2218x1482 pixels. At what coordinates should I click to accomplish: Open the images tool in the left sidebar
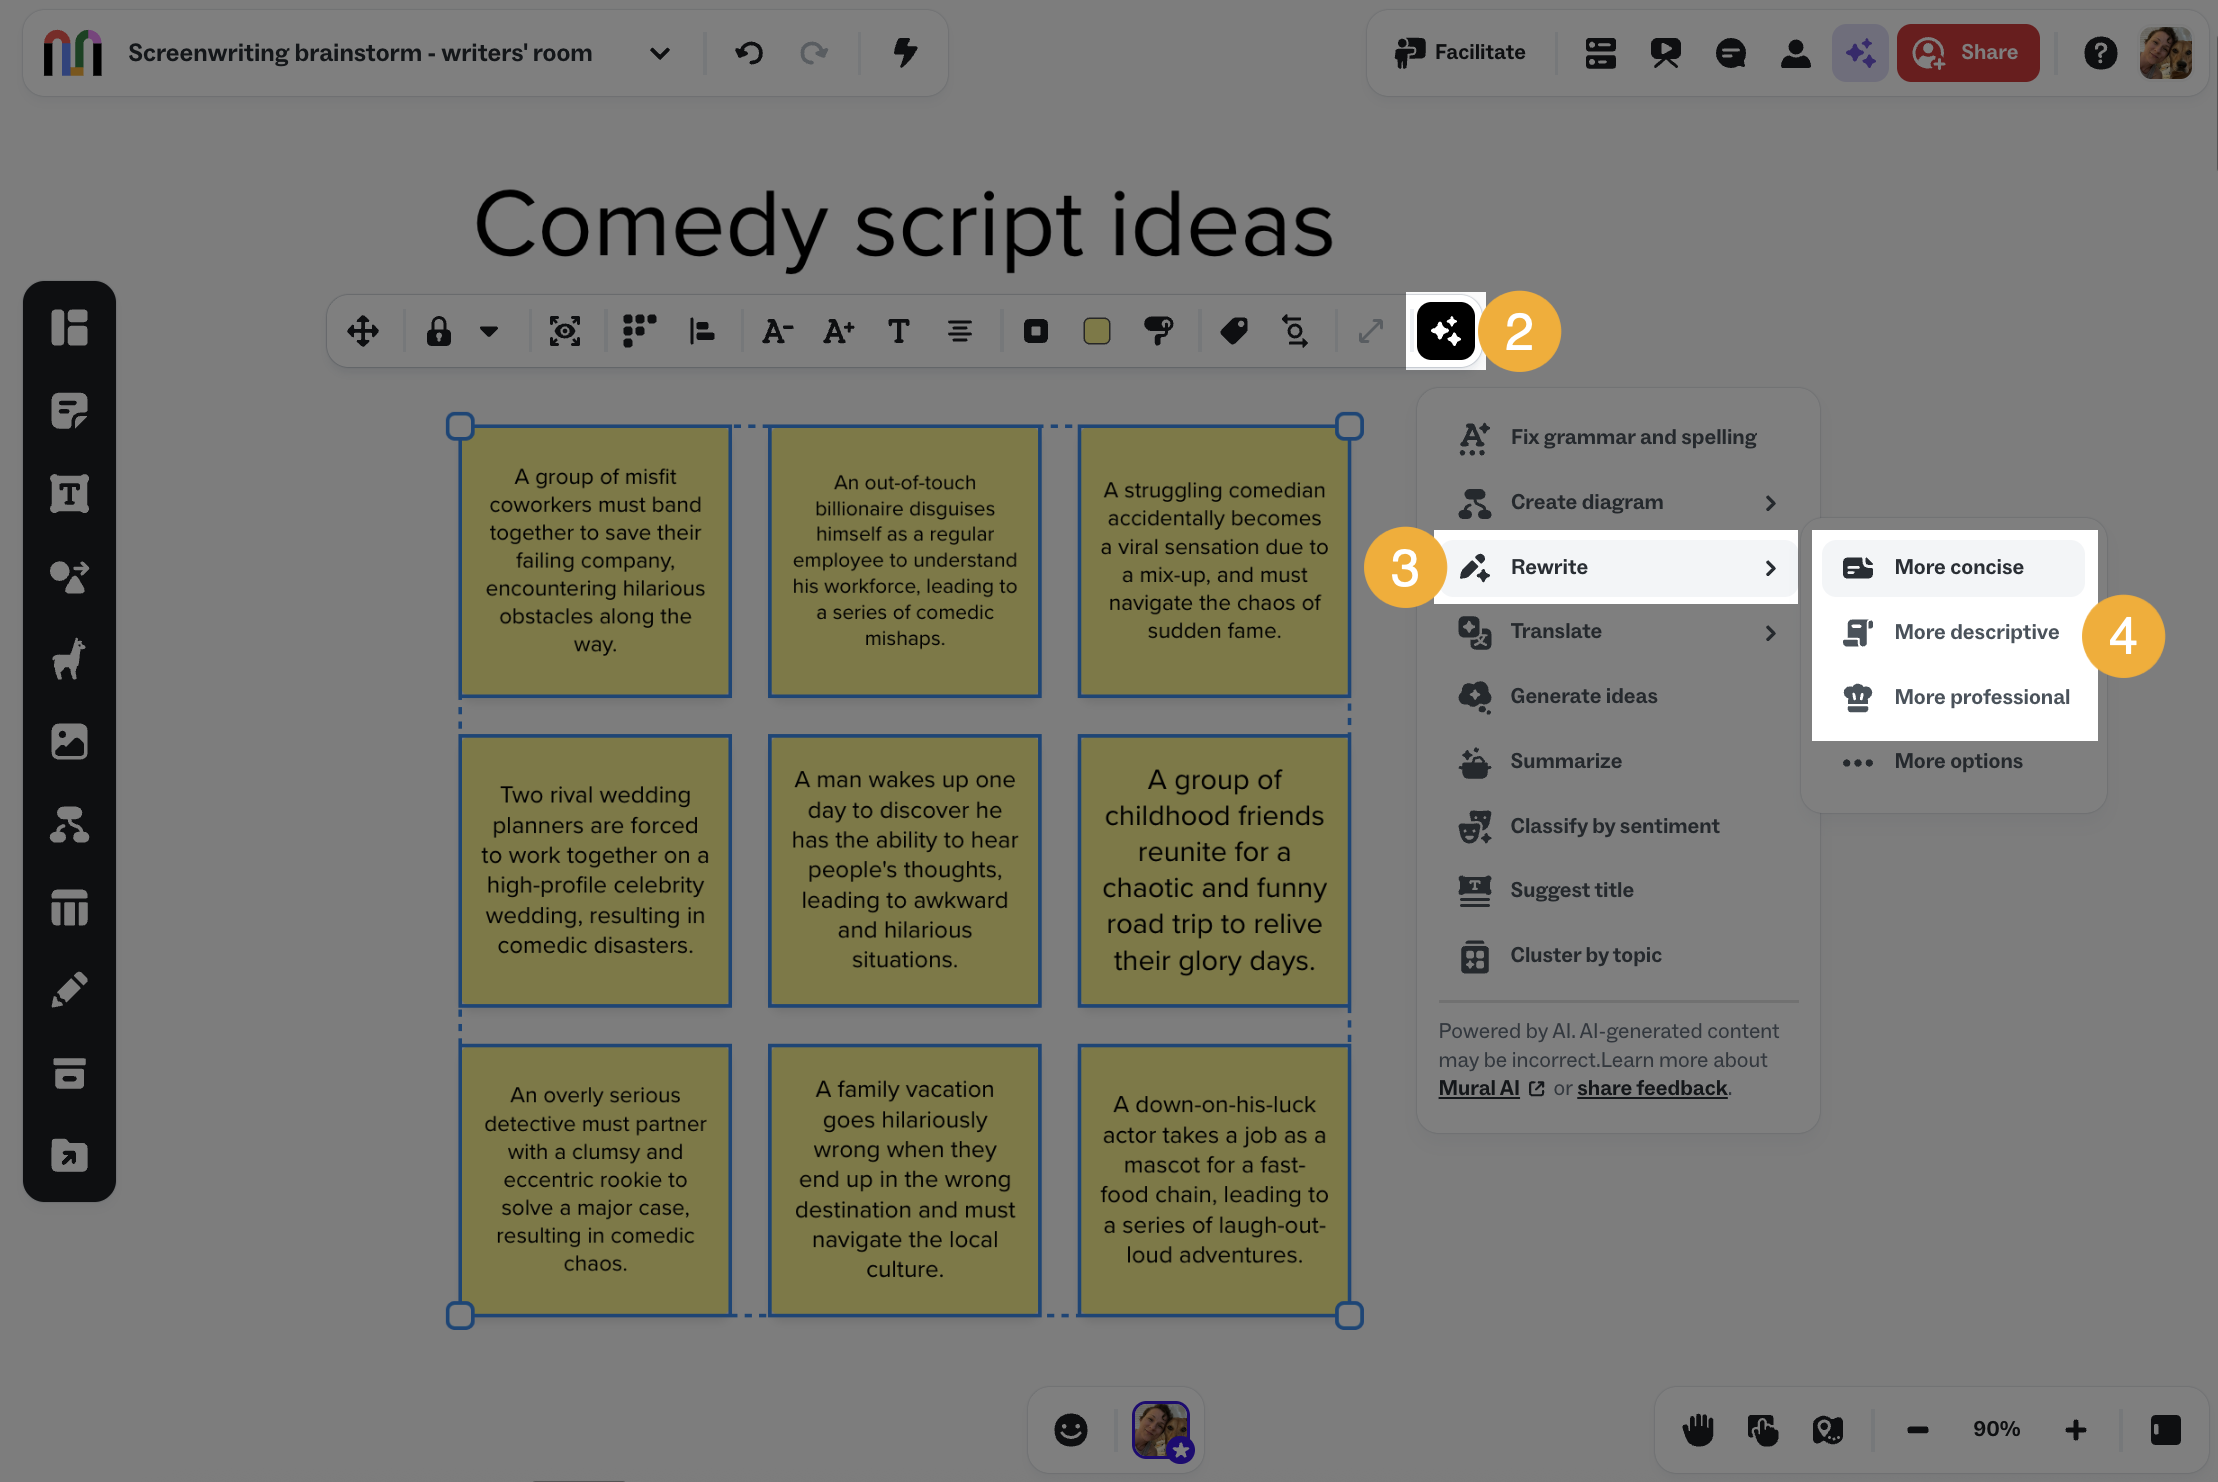pyautogui.click(x=69, y=742)
